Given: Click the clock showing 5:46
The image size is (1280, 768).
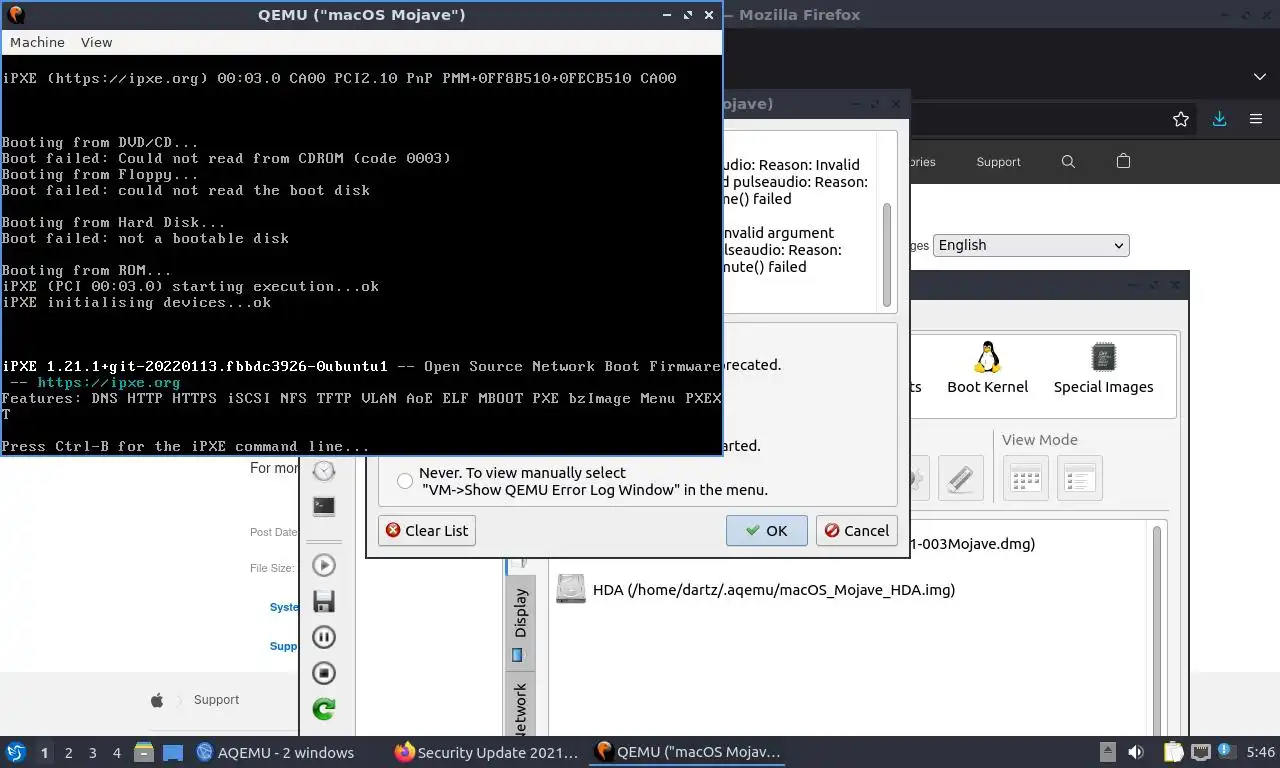Looking at the screenshot, I should pos(1260,752).
